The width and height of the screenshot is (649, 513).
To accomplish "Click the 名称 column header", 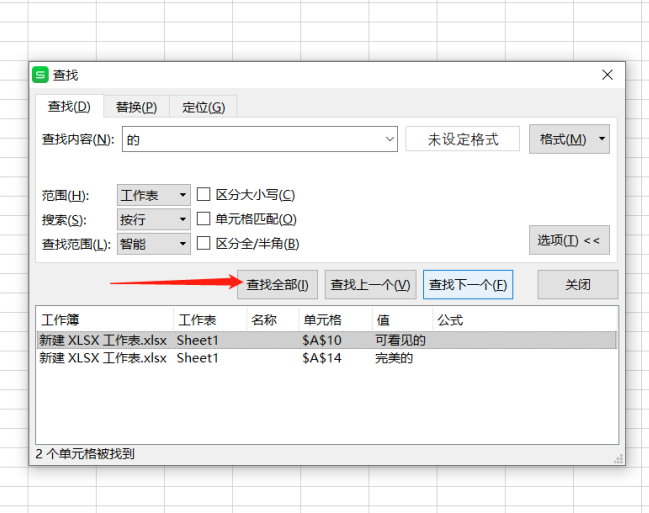I will click(x=273, y=320).
